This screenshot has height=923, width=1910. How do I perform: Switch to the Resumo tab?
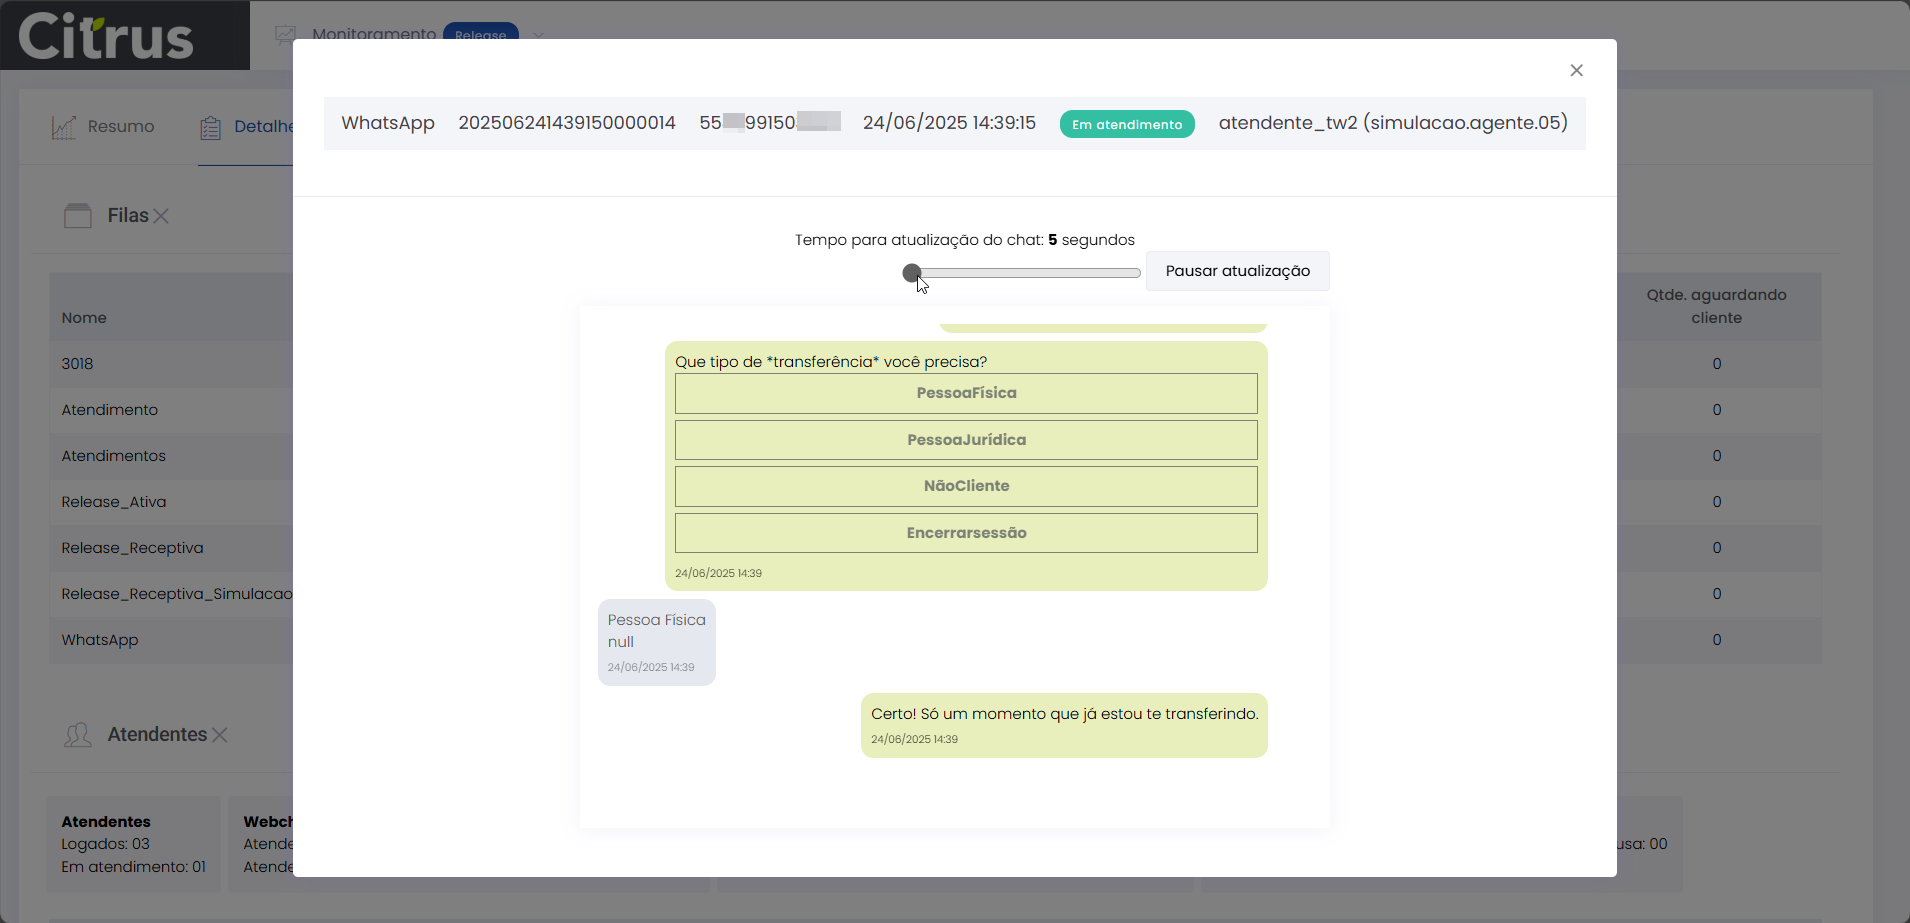tap(120, 127)
